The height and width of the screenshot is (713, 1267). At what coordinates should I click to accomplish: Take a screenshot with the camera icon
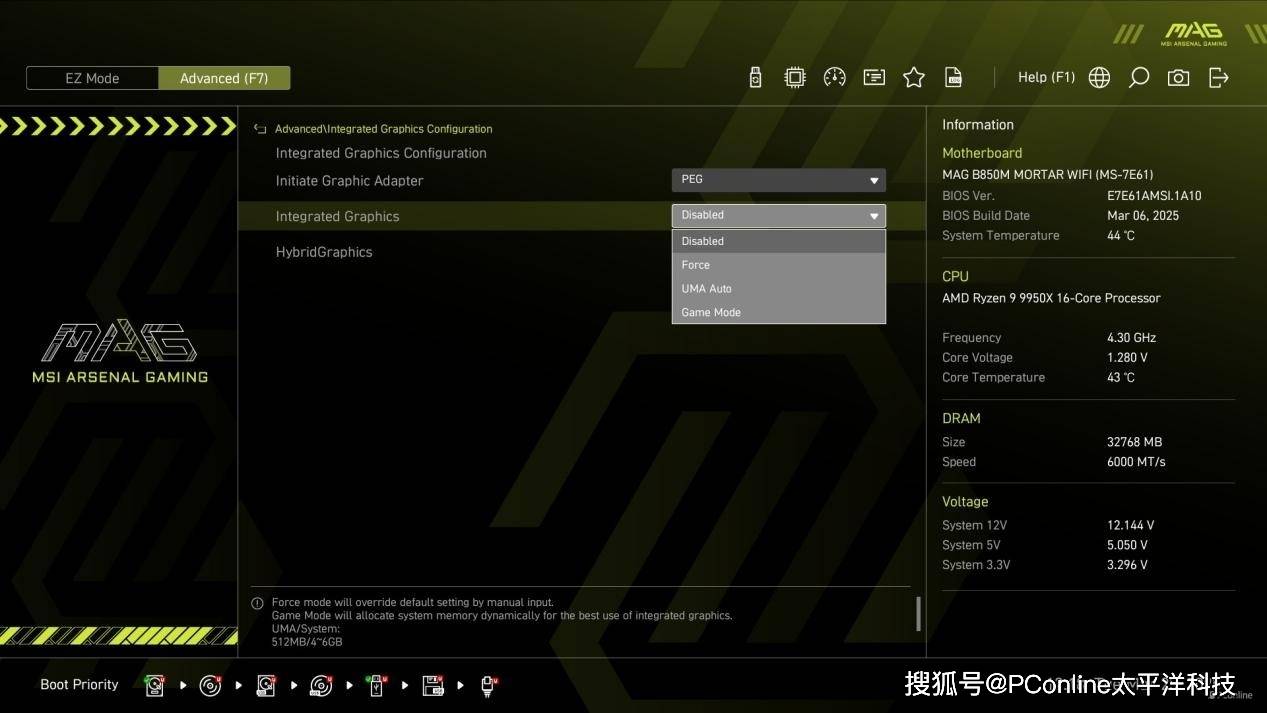(x=1179, y=78)
